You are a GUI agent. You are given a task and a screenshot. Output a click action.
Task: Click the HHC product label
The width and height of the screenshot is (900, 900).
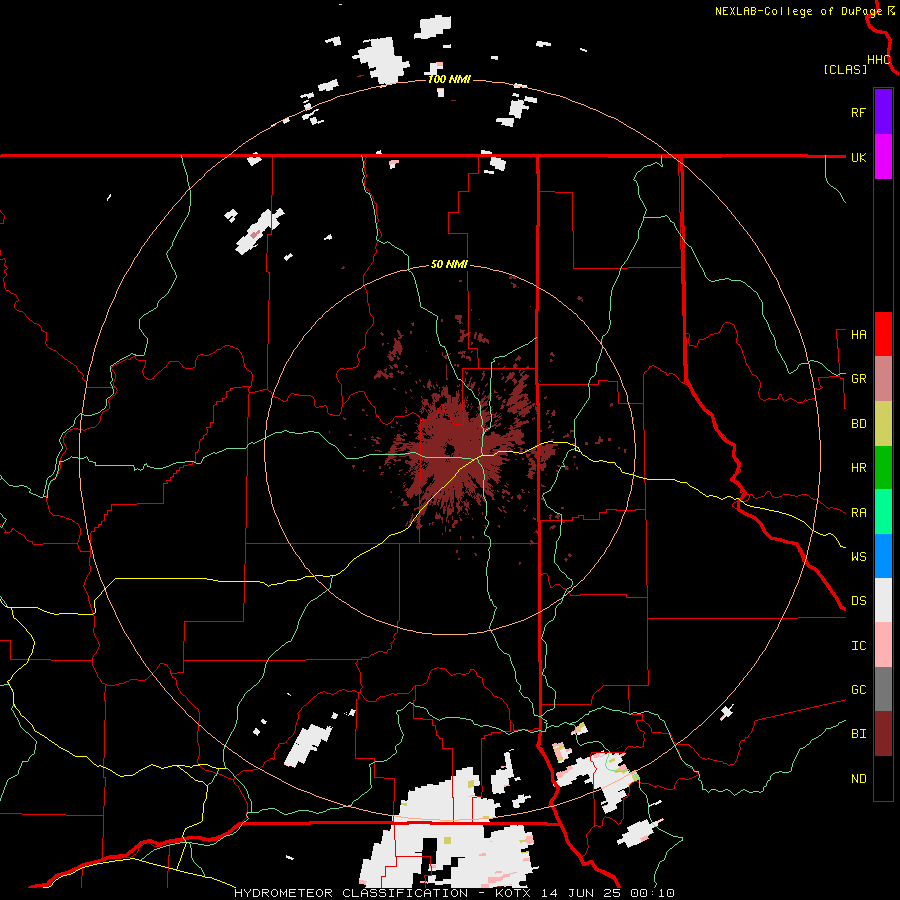click(878, 60)
